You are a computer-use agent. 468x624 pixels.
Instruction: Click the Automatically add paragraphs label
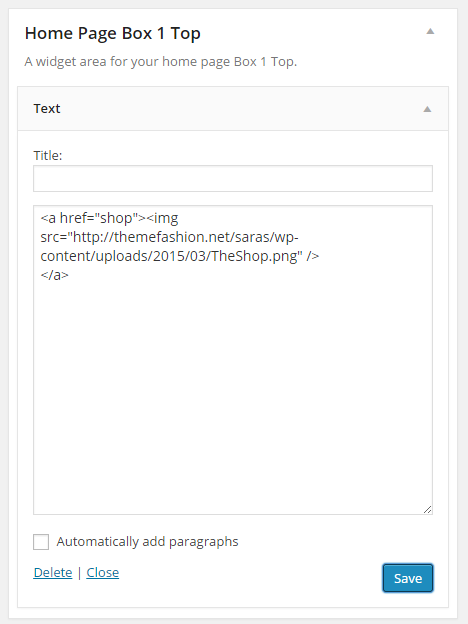(147, 542)
